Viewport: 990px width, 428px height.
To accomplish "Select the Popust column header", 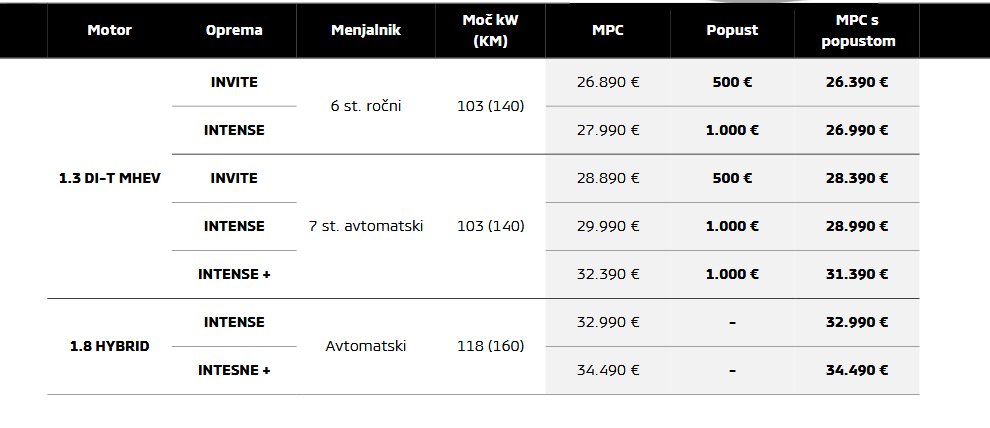I will (732, 30).
